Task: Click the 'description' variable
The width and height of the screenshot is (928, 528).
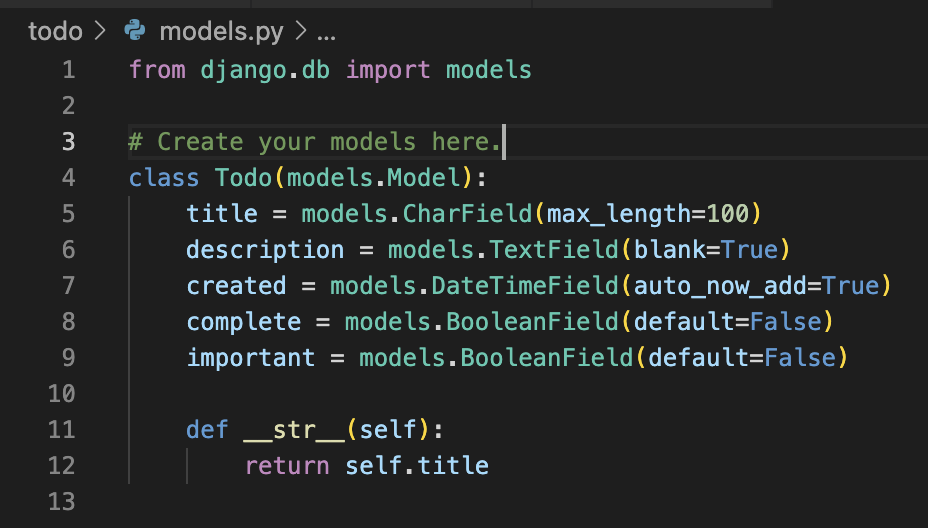Action: tap(265, 251)
